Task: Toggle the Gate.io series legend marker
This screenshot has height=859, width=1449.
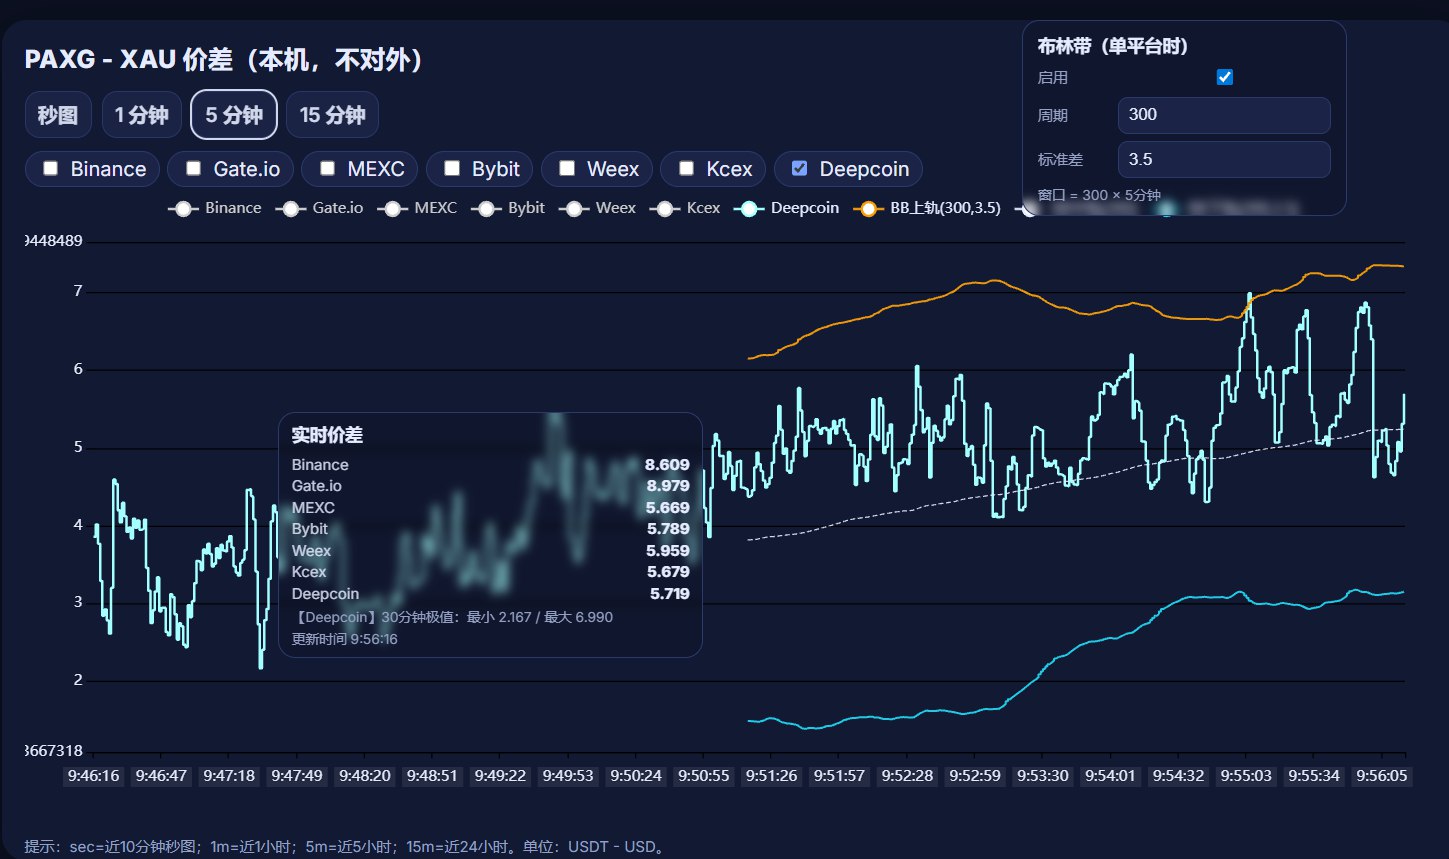Action: [290, 209]
